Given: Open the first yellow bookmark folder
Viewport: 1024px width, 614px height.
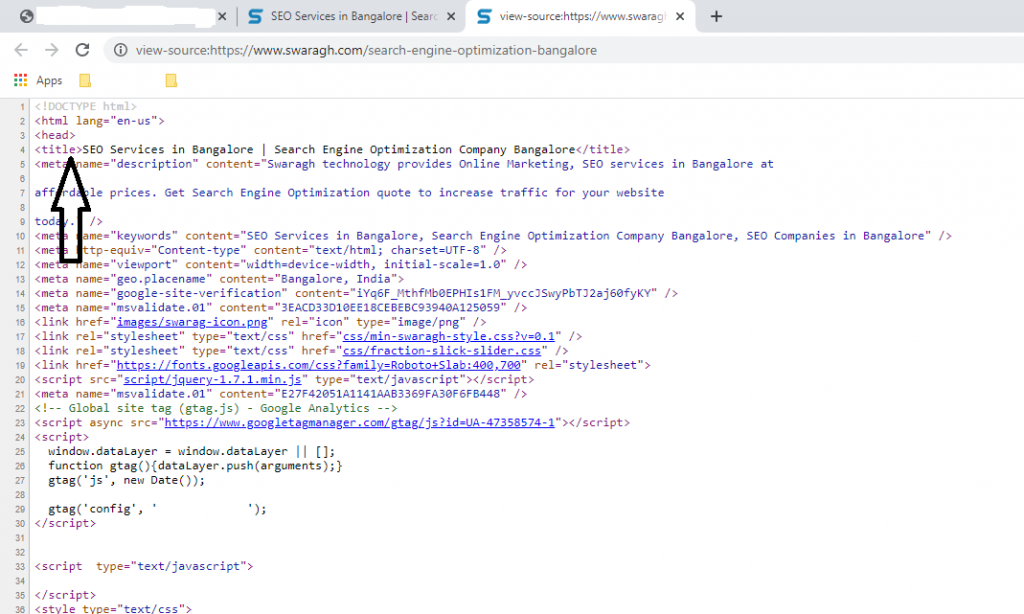Looking at the screenshot, I should [x=85, y=80].
